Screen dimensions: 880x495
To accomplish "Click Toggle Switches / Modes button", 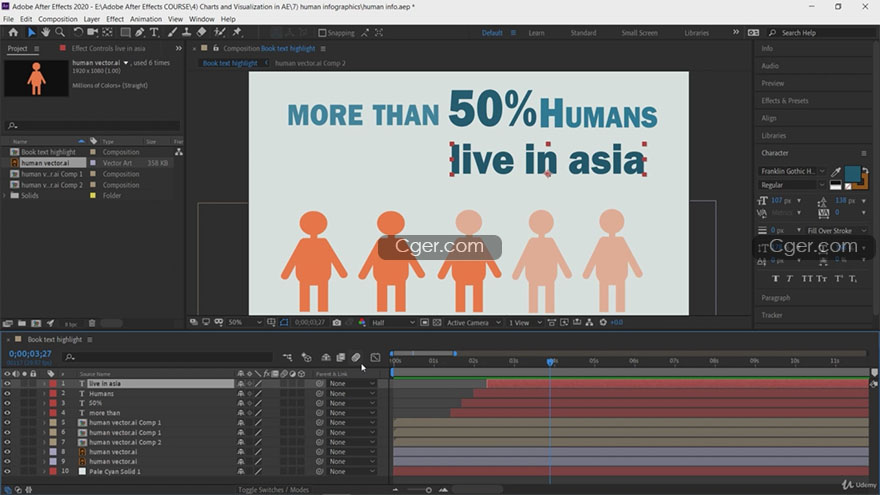I will click(273, 490).
